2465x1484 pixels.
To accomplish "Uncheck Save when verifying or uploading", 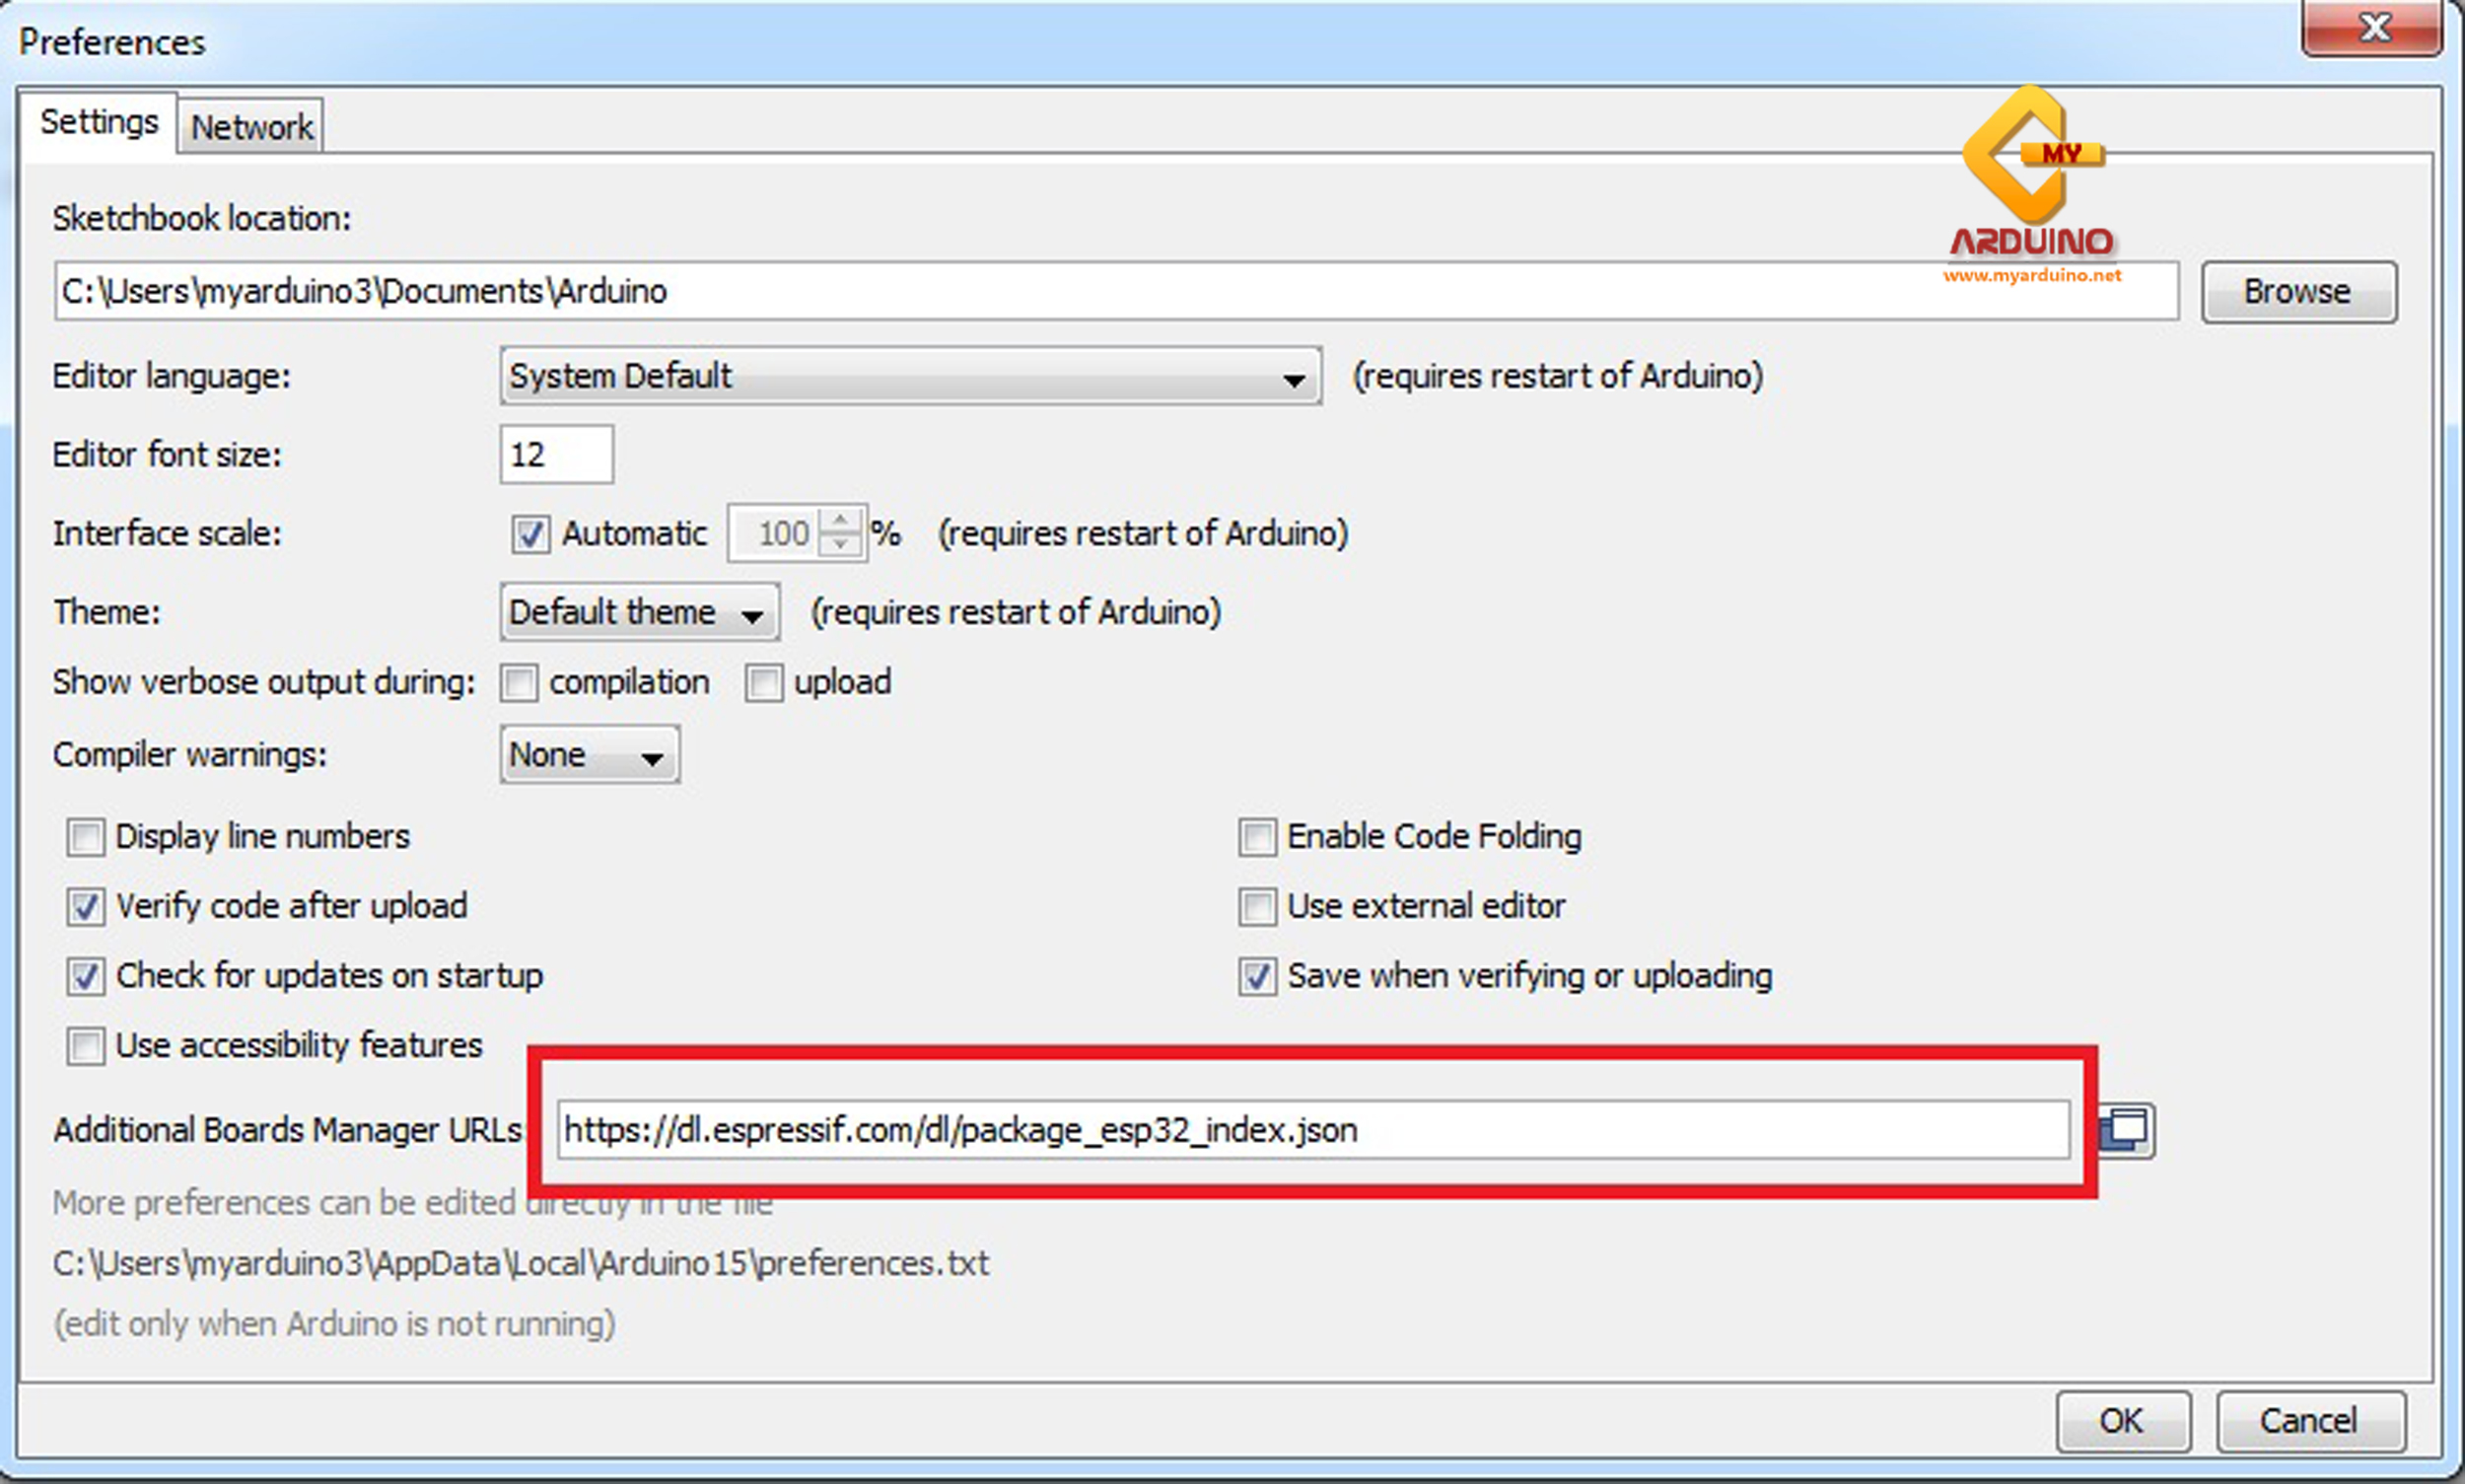I will 1256,976.
